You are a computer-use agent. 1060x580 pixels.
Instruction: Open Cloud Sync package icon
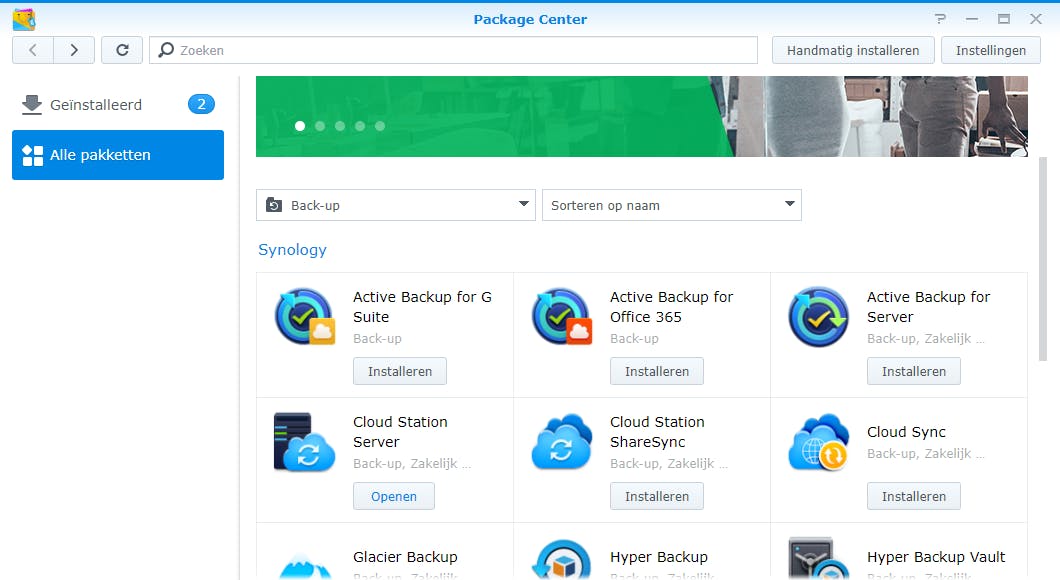click(819, 441)
